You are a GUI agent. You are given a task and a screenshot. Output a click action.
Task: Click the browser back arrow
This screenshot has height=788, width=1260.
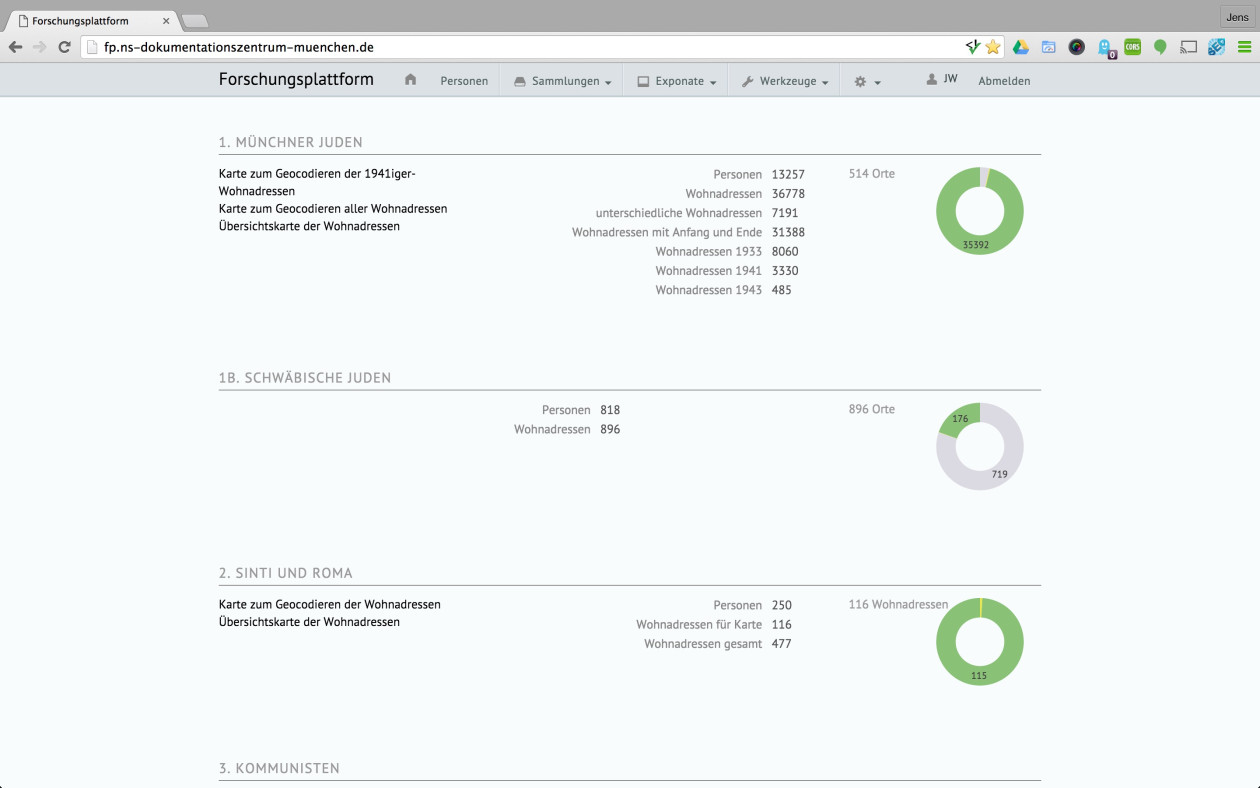click(15, 47)
